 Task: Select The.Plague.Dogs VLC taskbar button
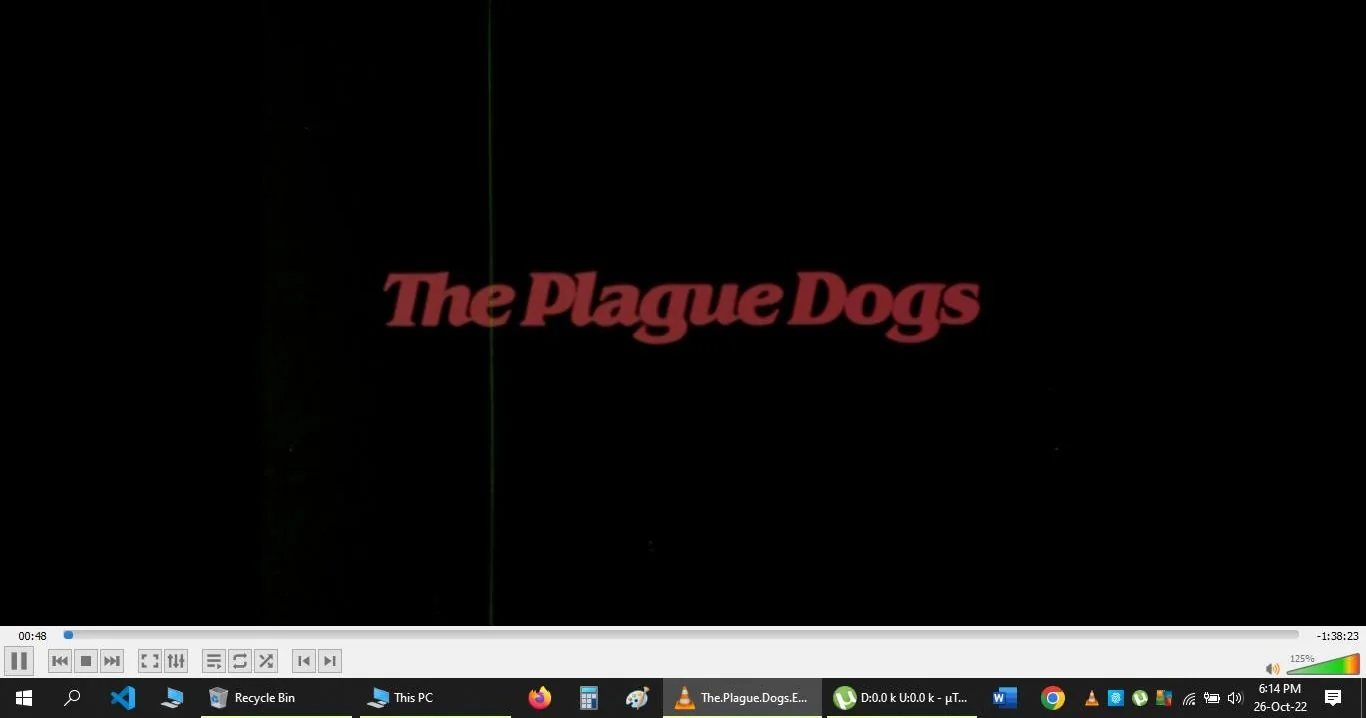742,698
